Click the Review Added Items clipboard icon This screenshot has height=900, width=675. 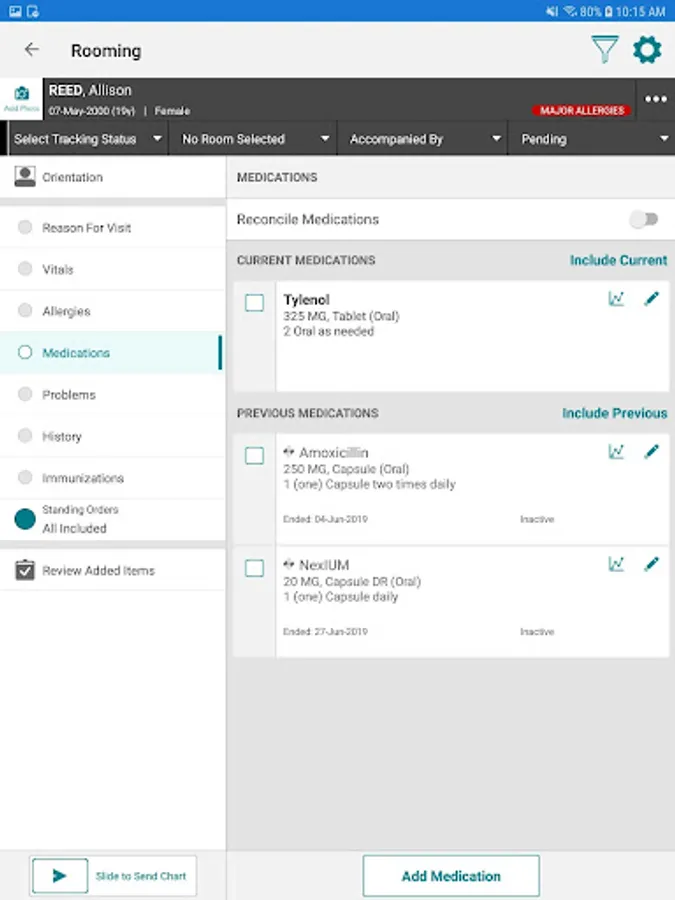(25, 570)
